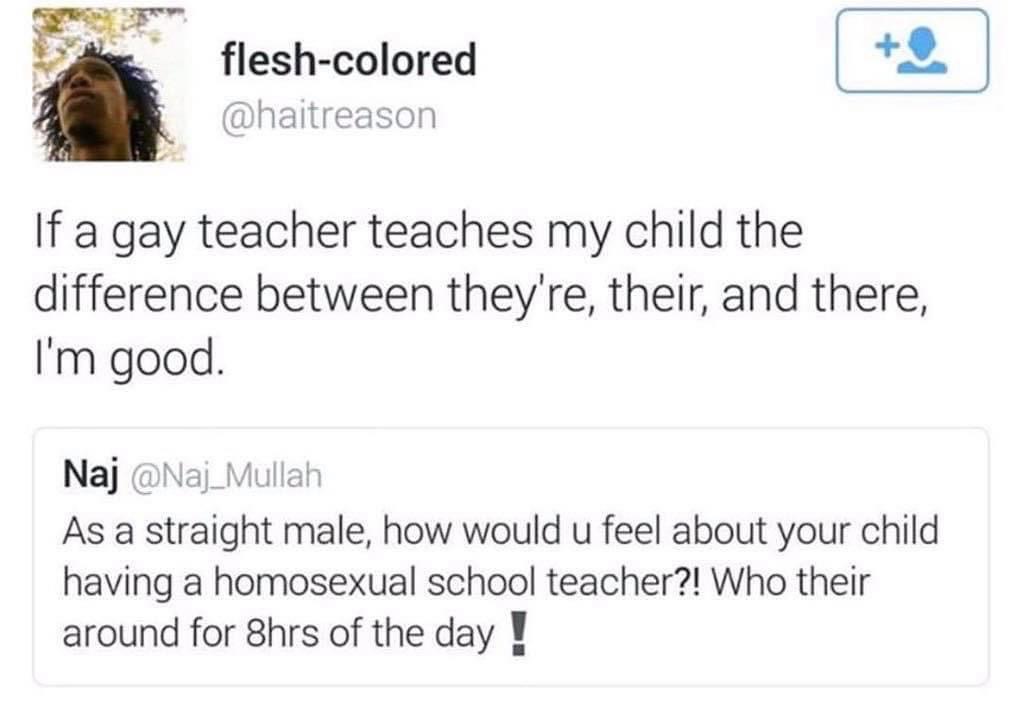Viewport: 1022px width, 716px height.
Task: Click the words 'they're, their, and there'
Action: (687, 295)
